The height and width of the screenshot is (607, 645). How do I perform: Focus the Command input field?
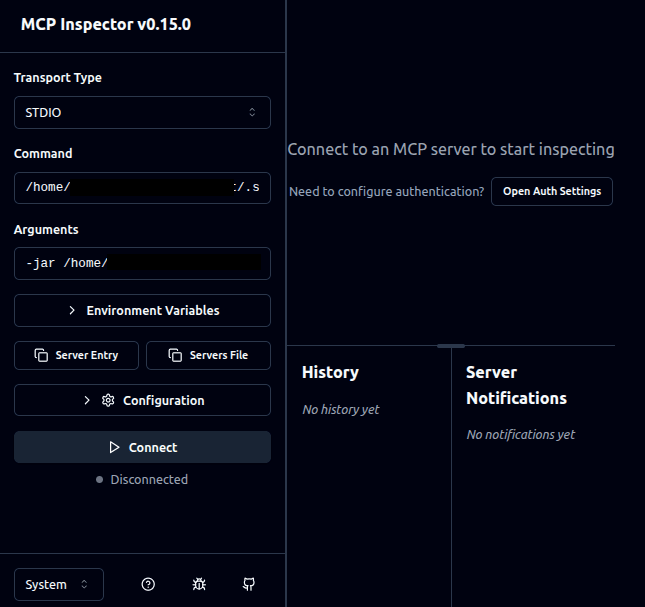pos(142,187)
